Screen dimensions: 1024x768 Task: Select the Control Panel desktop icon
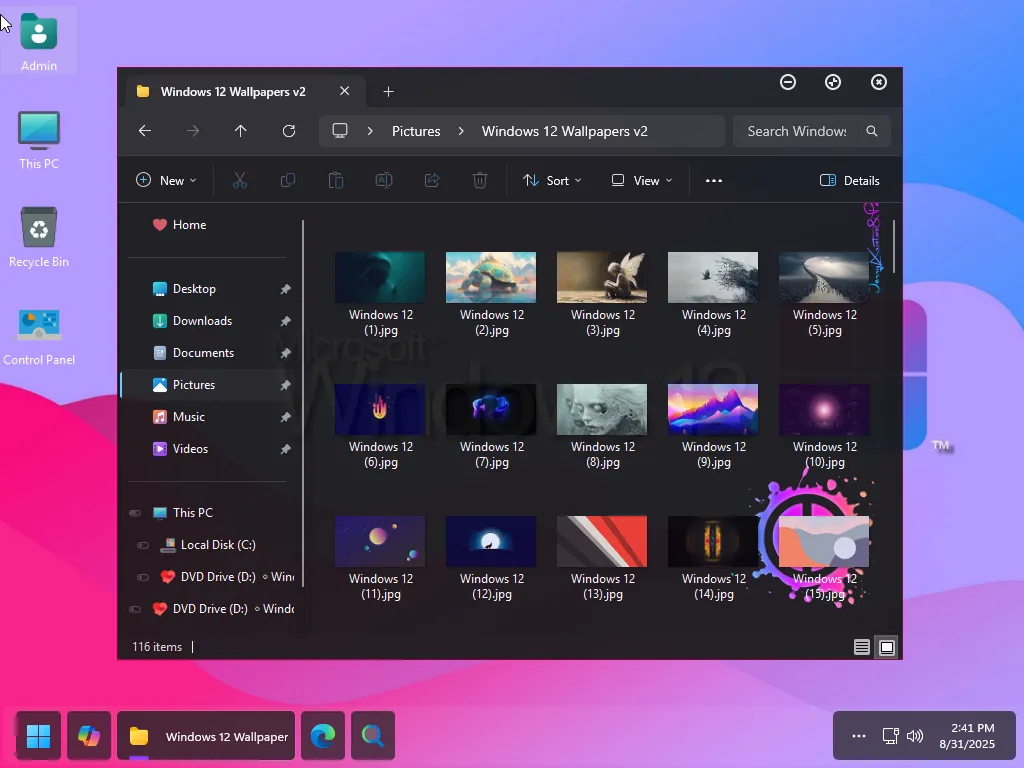(39, 336)
